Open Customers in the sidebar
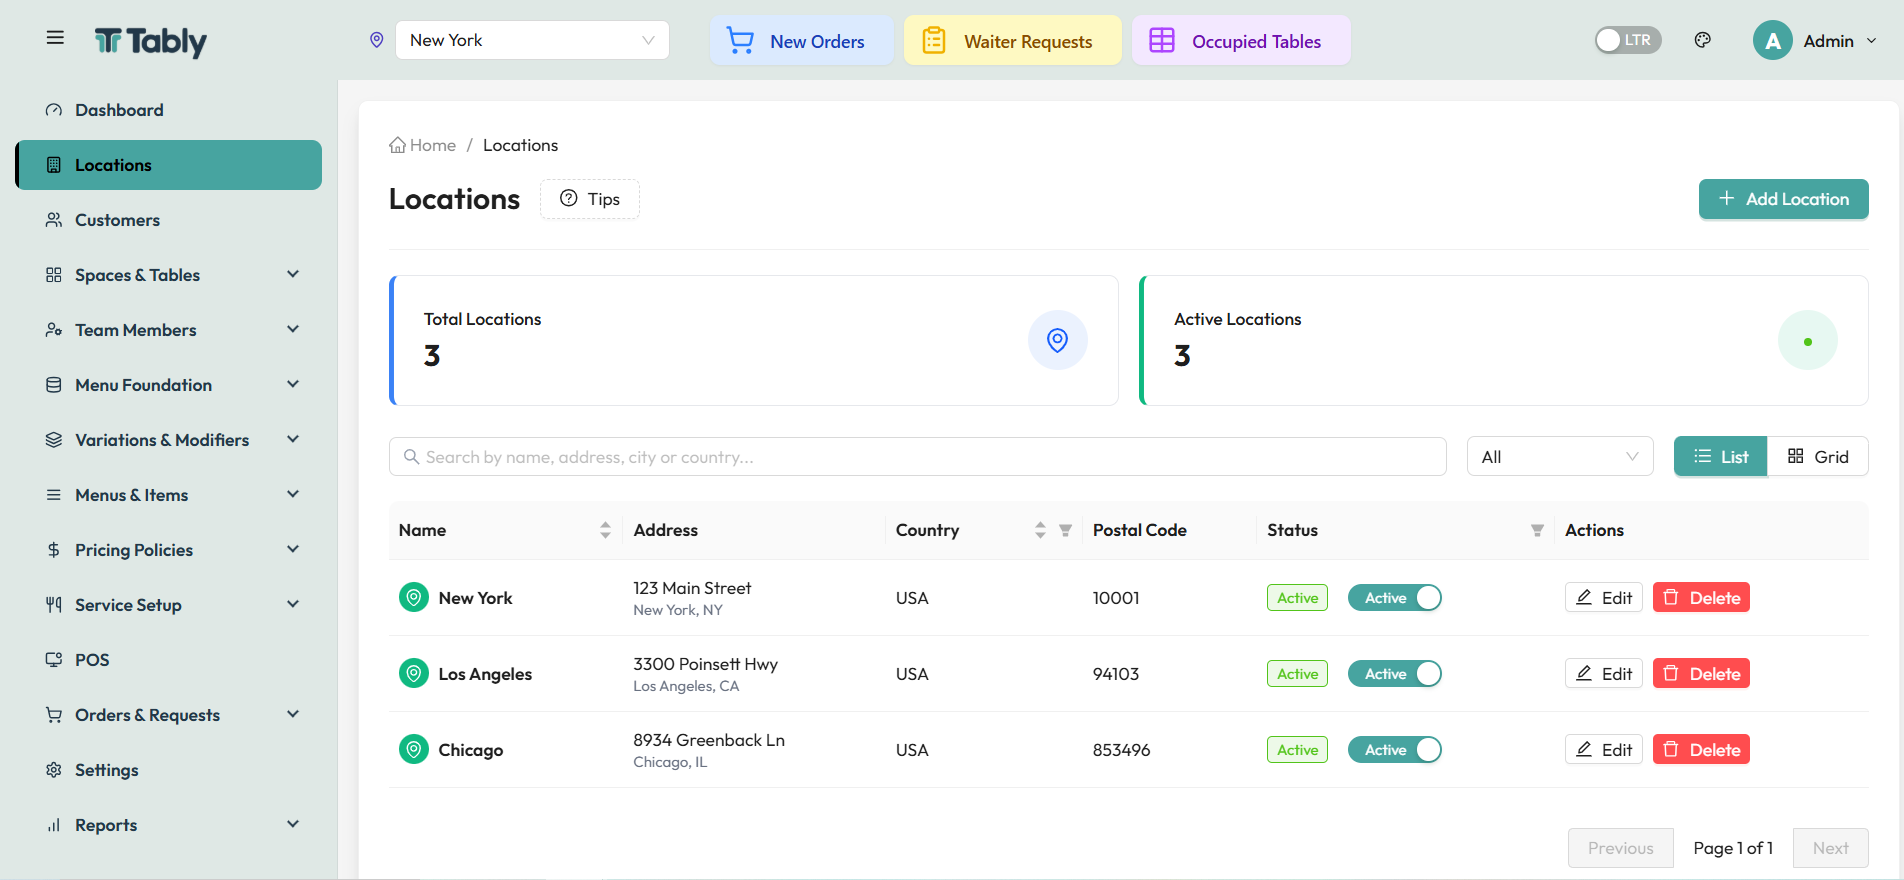This screenshot has width=1904, height=880. (168, 220)
